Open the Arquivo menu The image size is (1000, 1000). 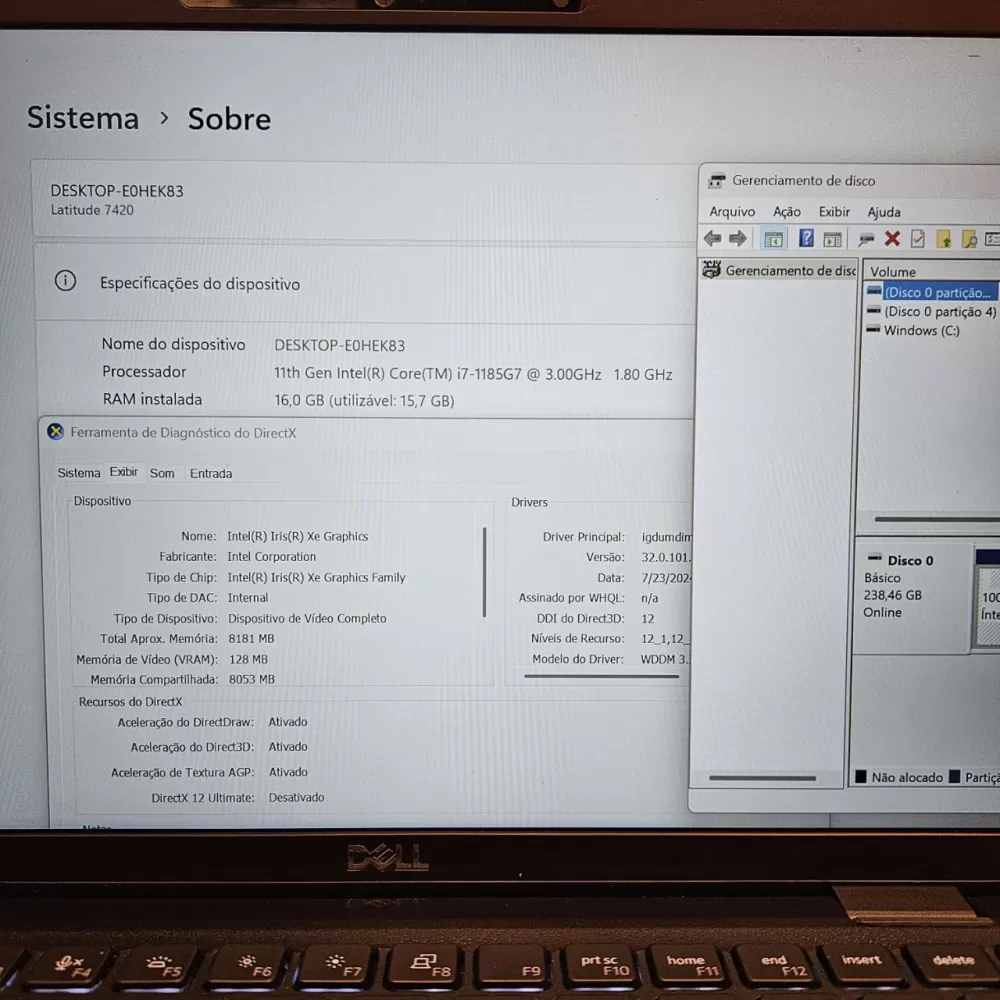(x=732, y=212)
